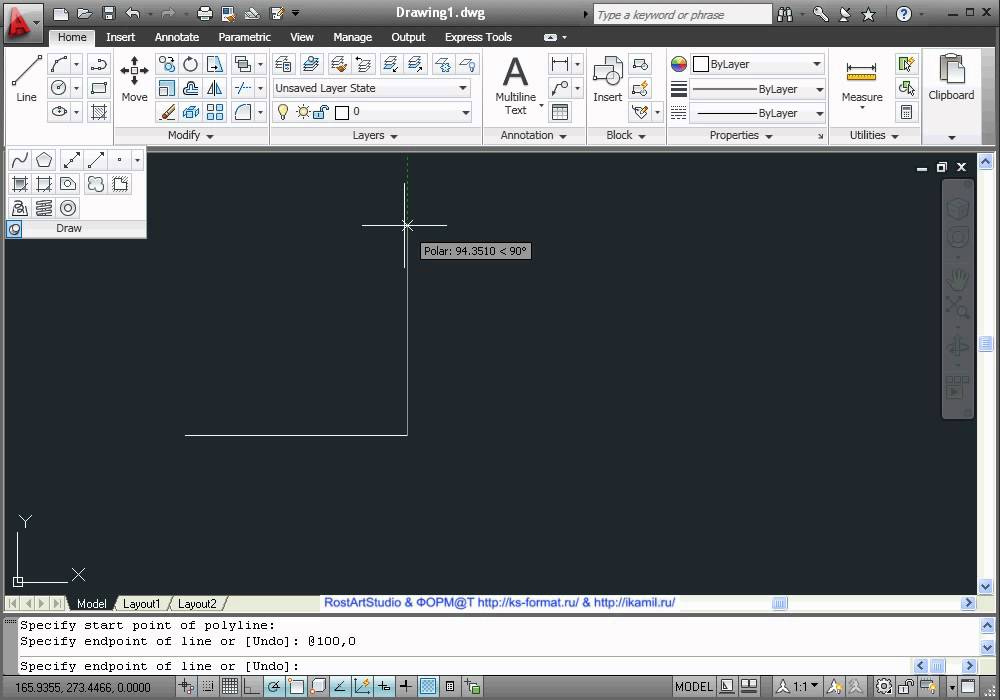The height and width of the screenshot is (700, 1000).
Task: Select the Move tool
Action: (x=134, y=78)
